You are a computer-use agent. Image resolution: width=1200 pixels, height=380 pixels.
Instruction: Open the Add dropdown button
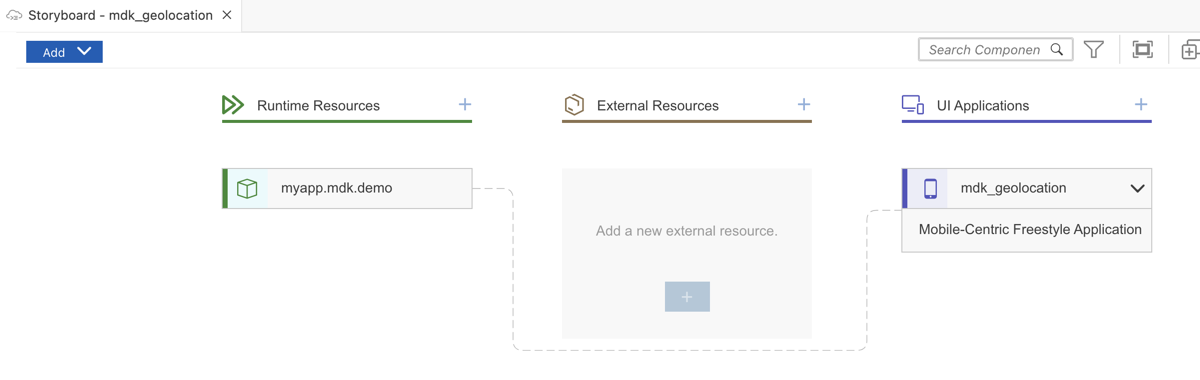[64, 52]
